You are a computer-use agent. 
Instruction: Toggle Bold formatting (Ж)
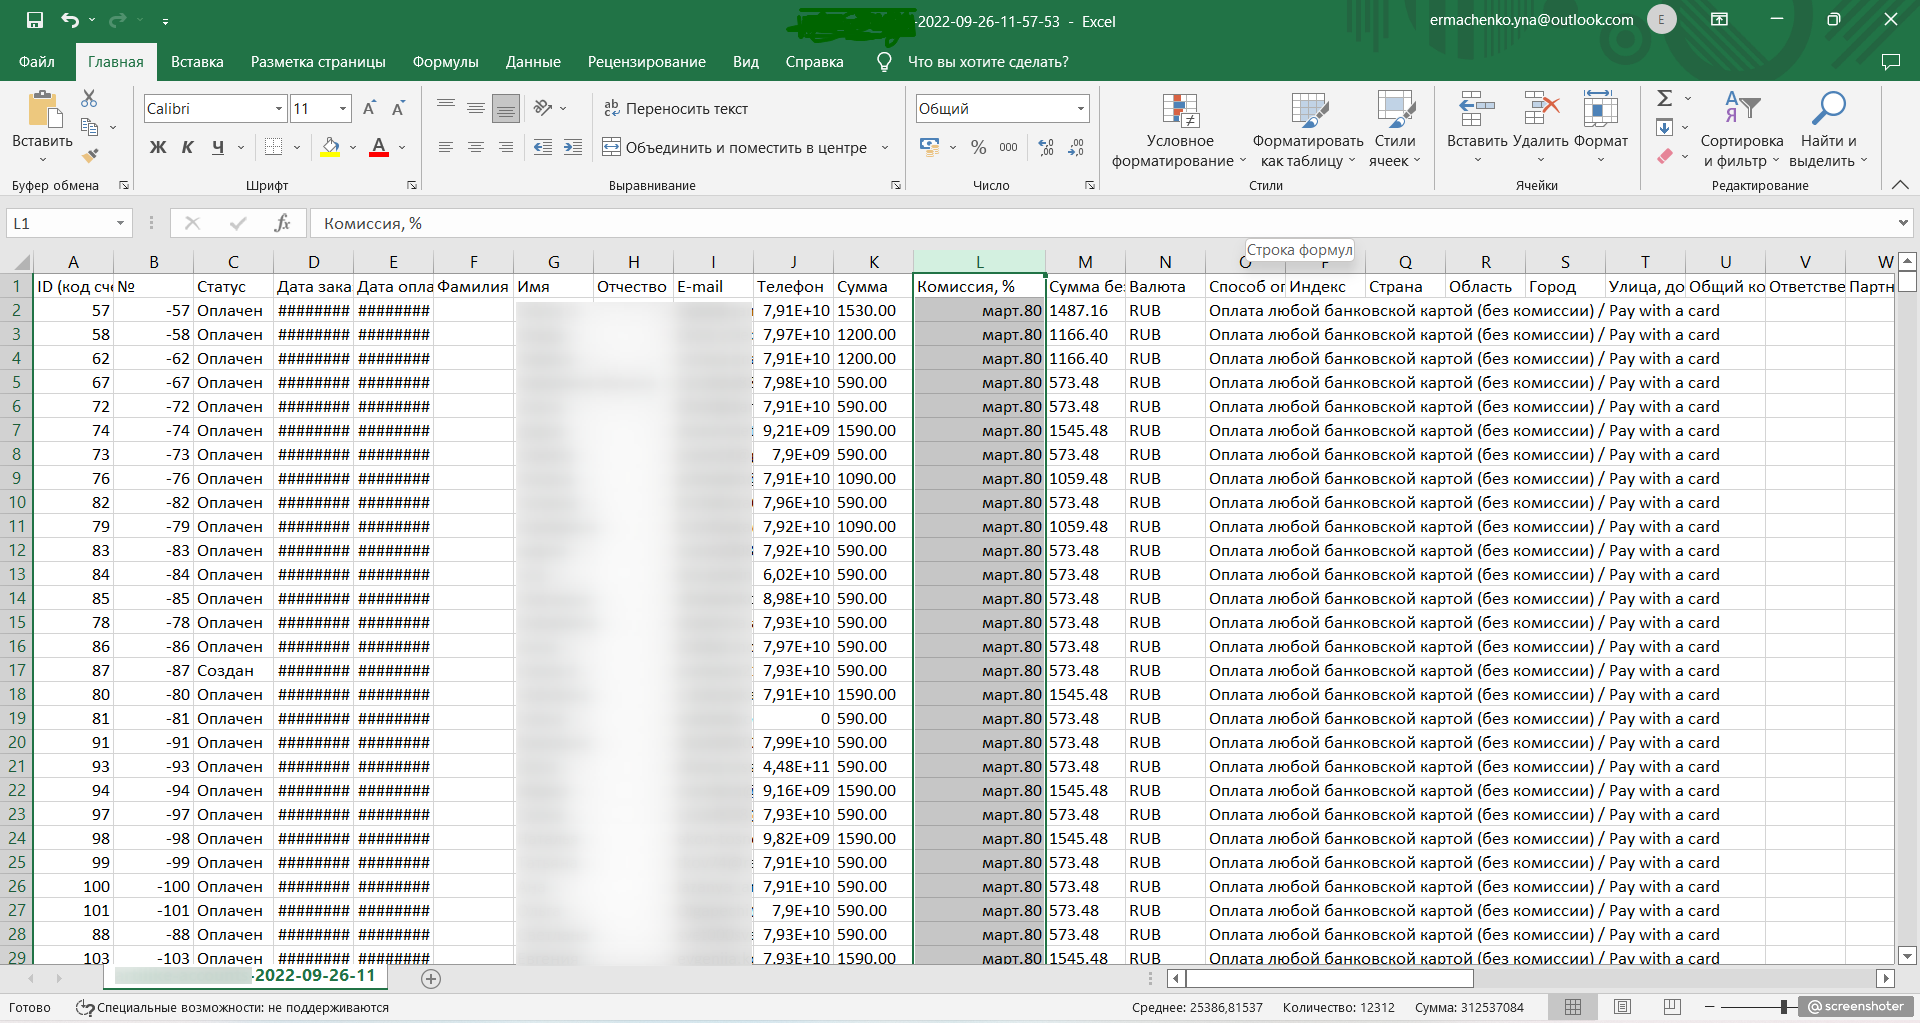tap(158, 148)
